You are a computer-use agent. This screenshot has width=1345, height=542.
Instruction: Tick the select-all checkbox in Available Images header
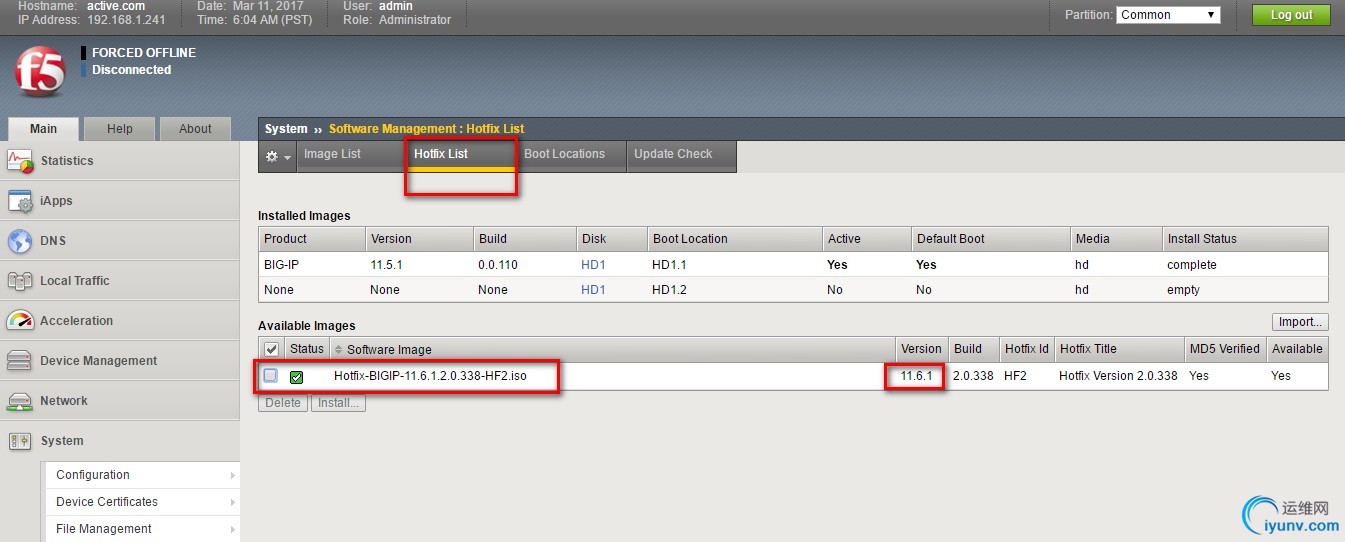click(x=271, y=349)
